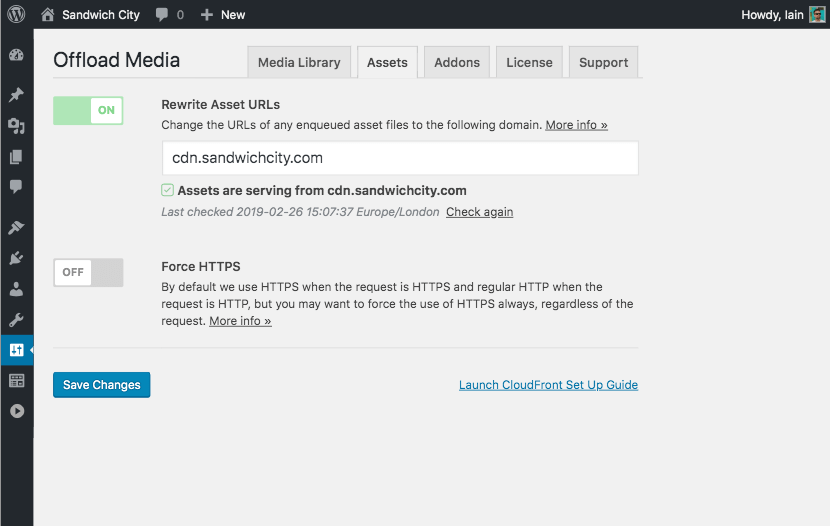Click the Save Changes button

tap(101, 385)
